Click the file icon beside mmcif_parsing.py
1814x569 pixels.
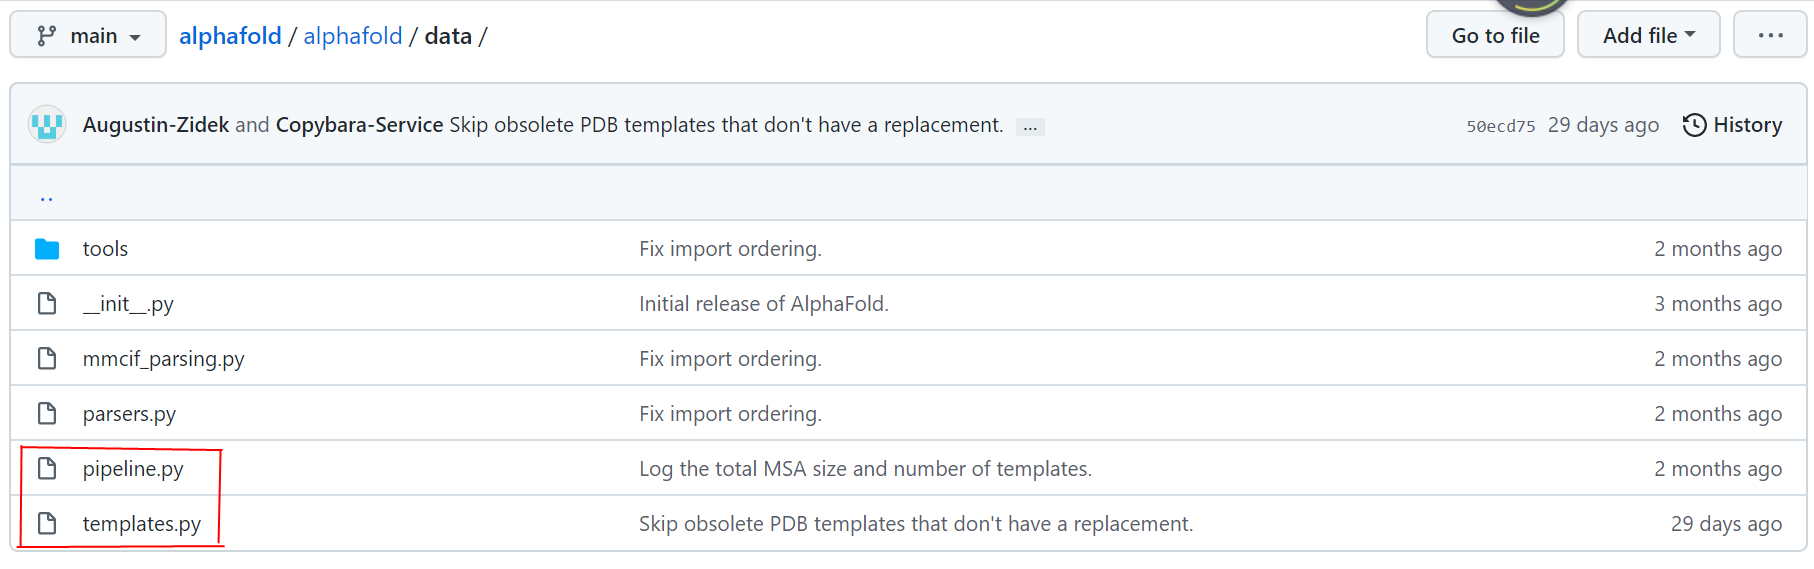(47, 359)
